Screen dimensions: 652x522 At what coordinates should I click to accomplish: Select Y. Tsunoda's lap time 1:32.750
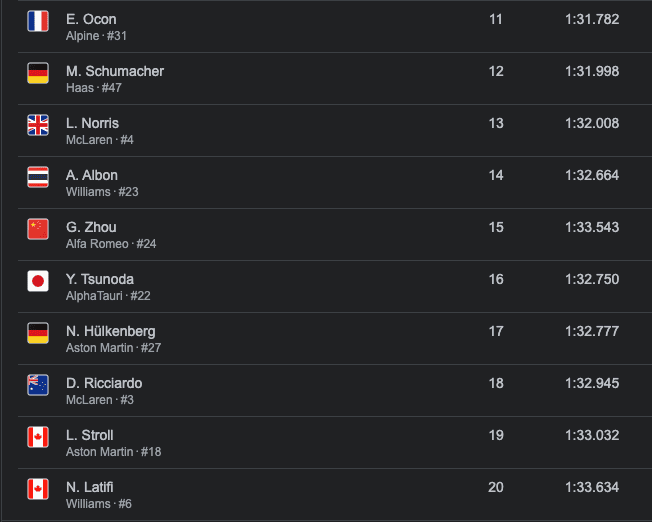pyautogui.click(x=592, y=279)
